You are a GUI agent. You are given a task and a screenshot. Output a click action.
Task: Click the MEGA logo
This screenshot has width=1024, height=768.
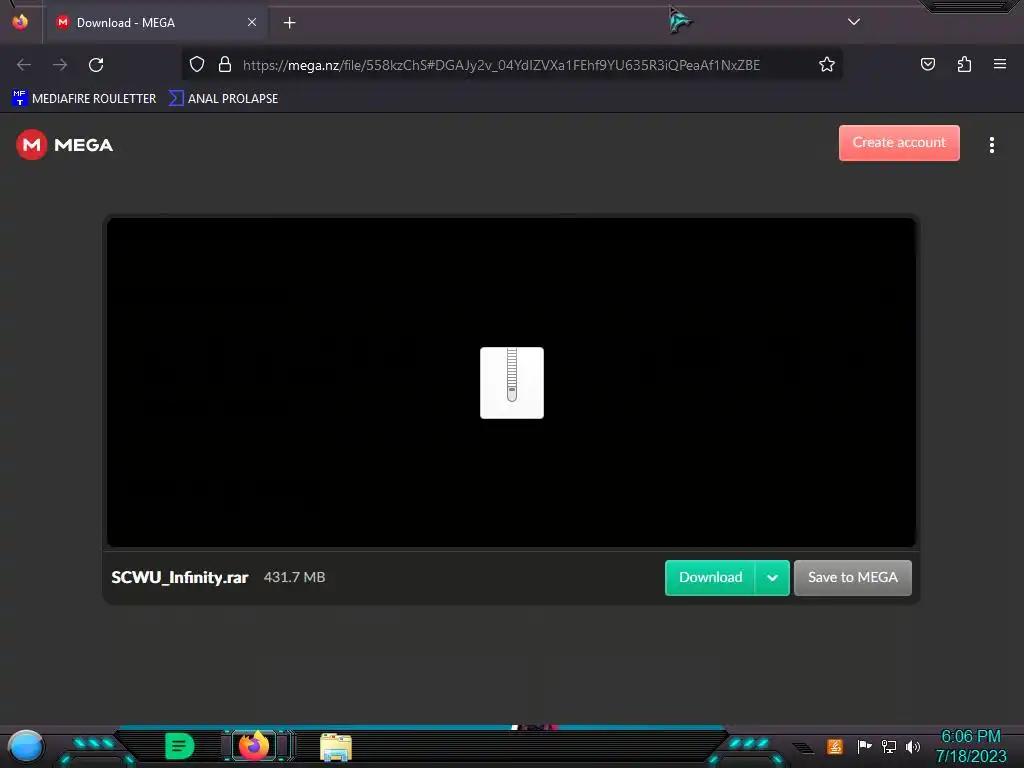click(65, 144)
